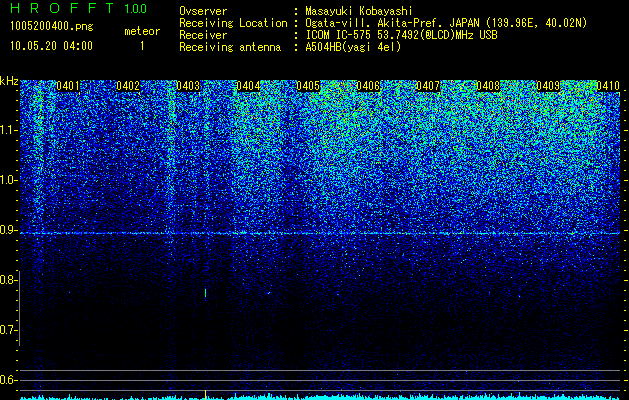Click the HROFFT 1.00 title text
This screenshot has width=629, height=400.
(78, 8)
